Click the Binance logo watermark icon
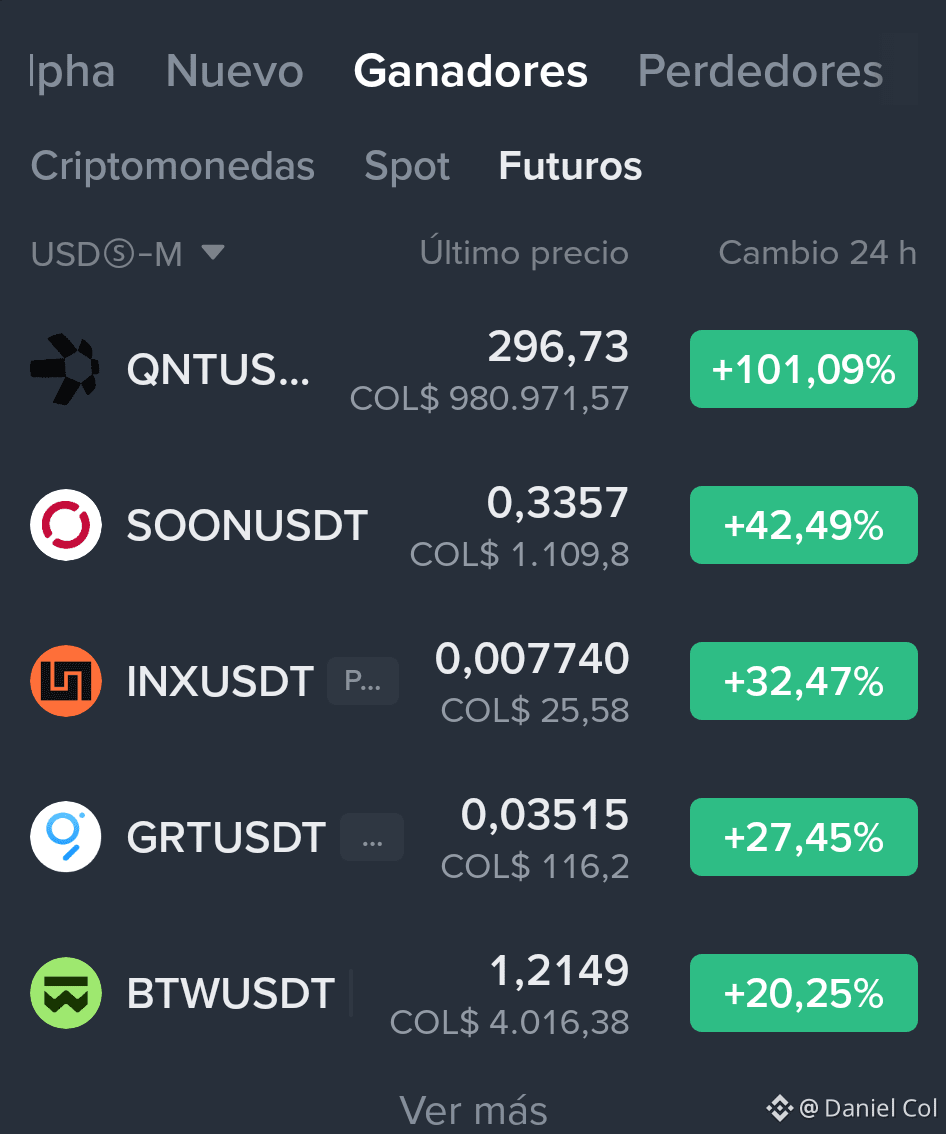Screen dimensions: 946x1134 click(780, 1108)
